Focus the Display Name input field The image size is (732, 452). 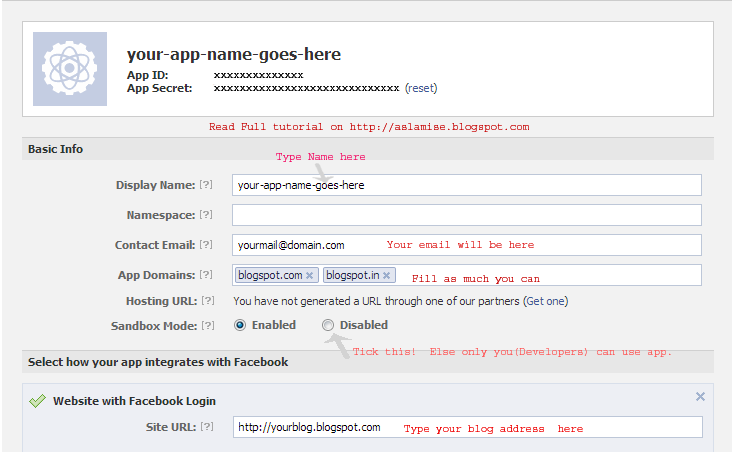coord(467,185)
